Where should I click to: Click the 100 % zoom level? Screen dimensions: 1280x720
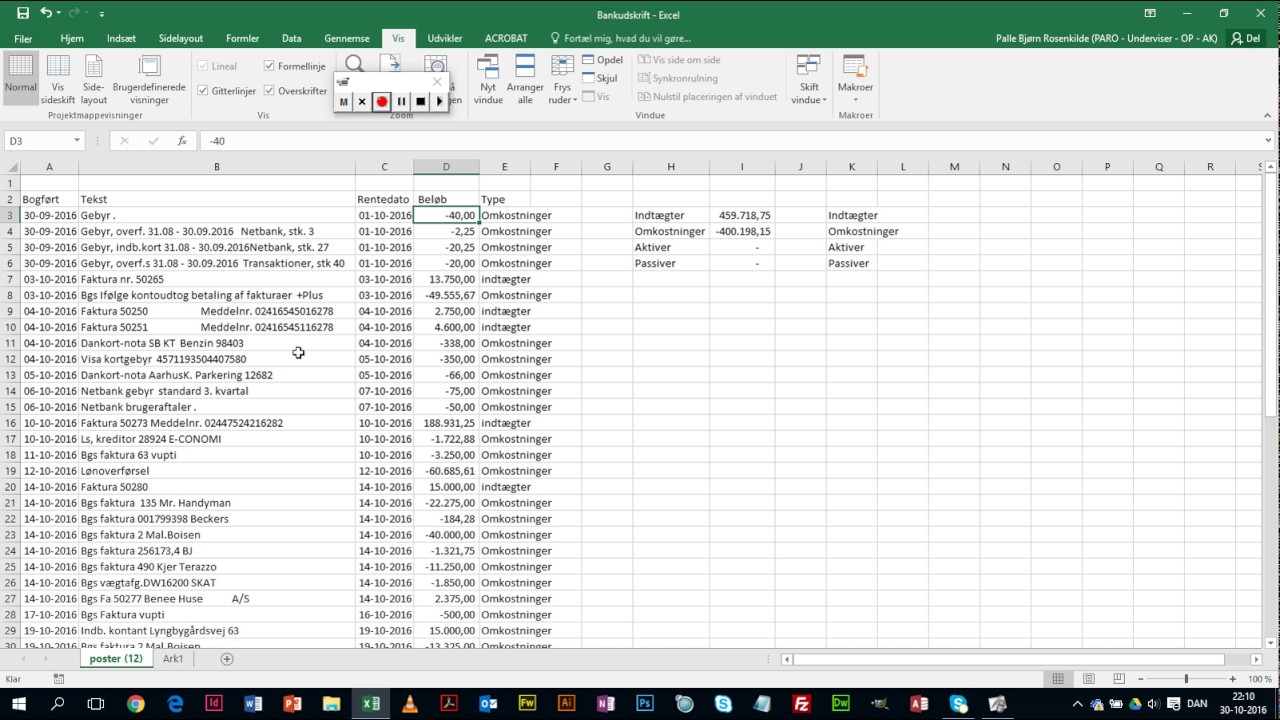pos(1259,679)
